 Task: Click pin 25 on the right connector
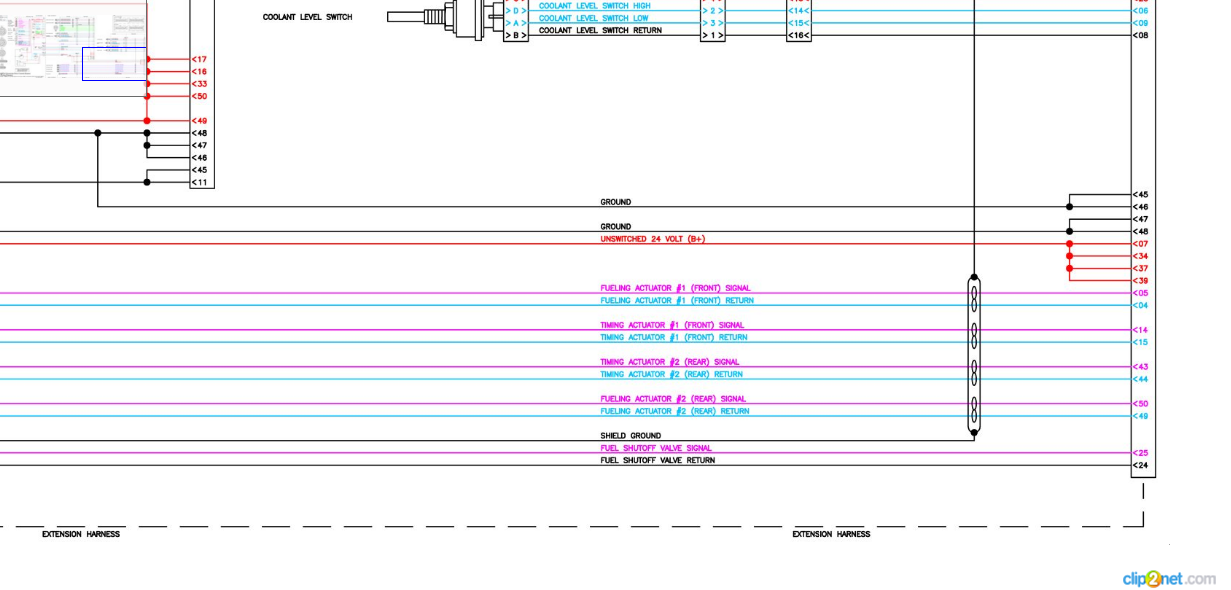[1141, 453]
